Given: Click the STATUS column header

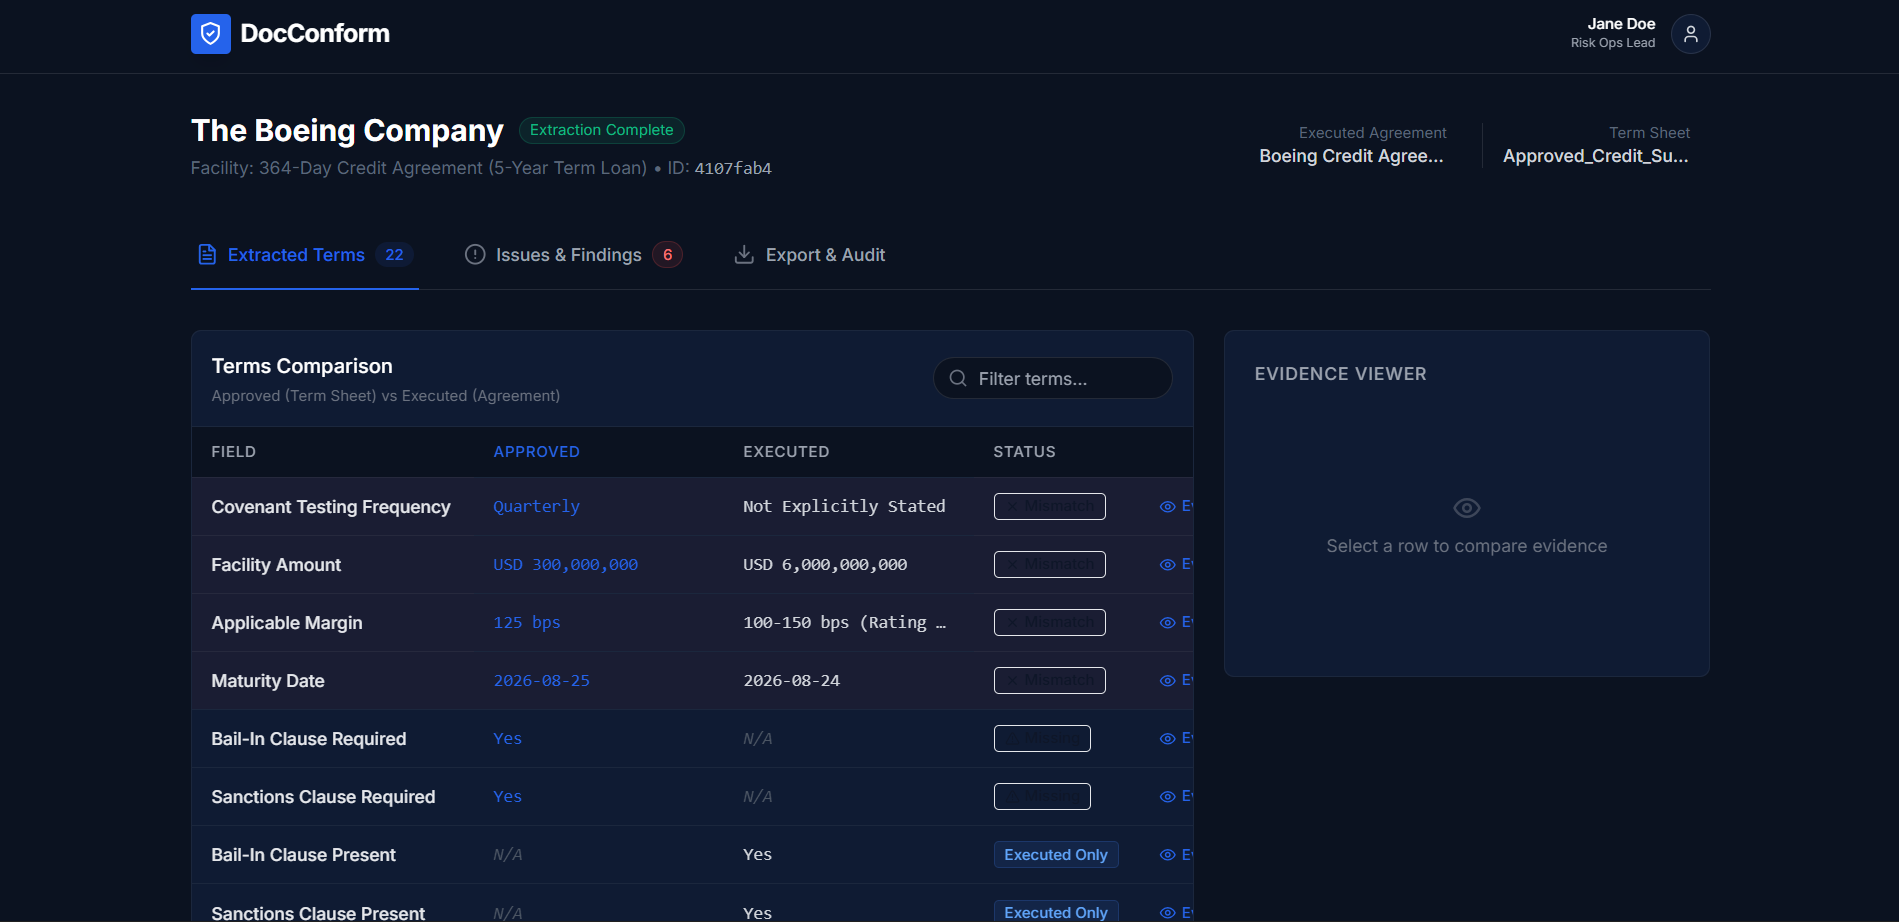Looking at the screenshot, I should pyautogui.click(x=1024, y=452).
